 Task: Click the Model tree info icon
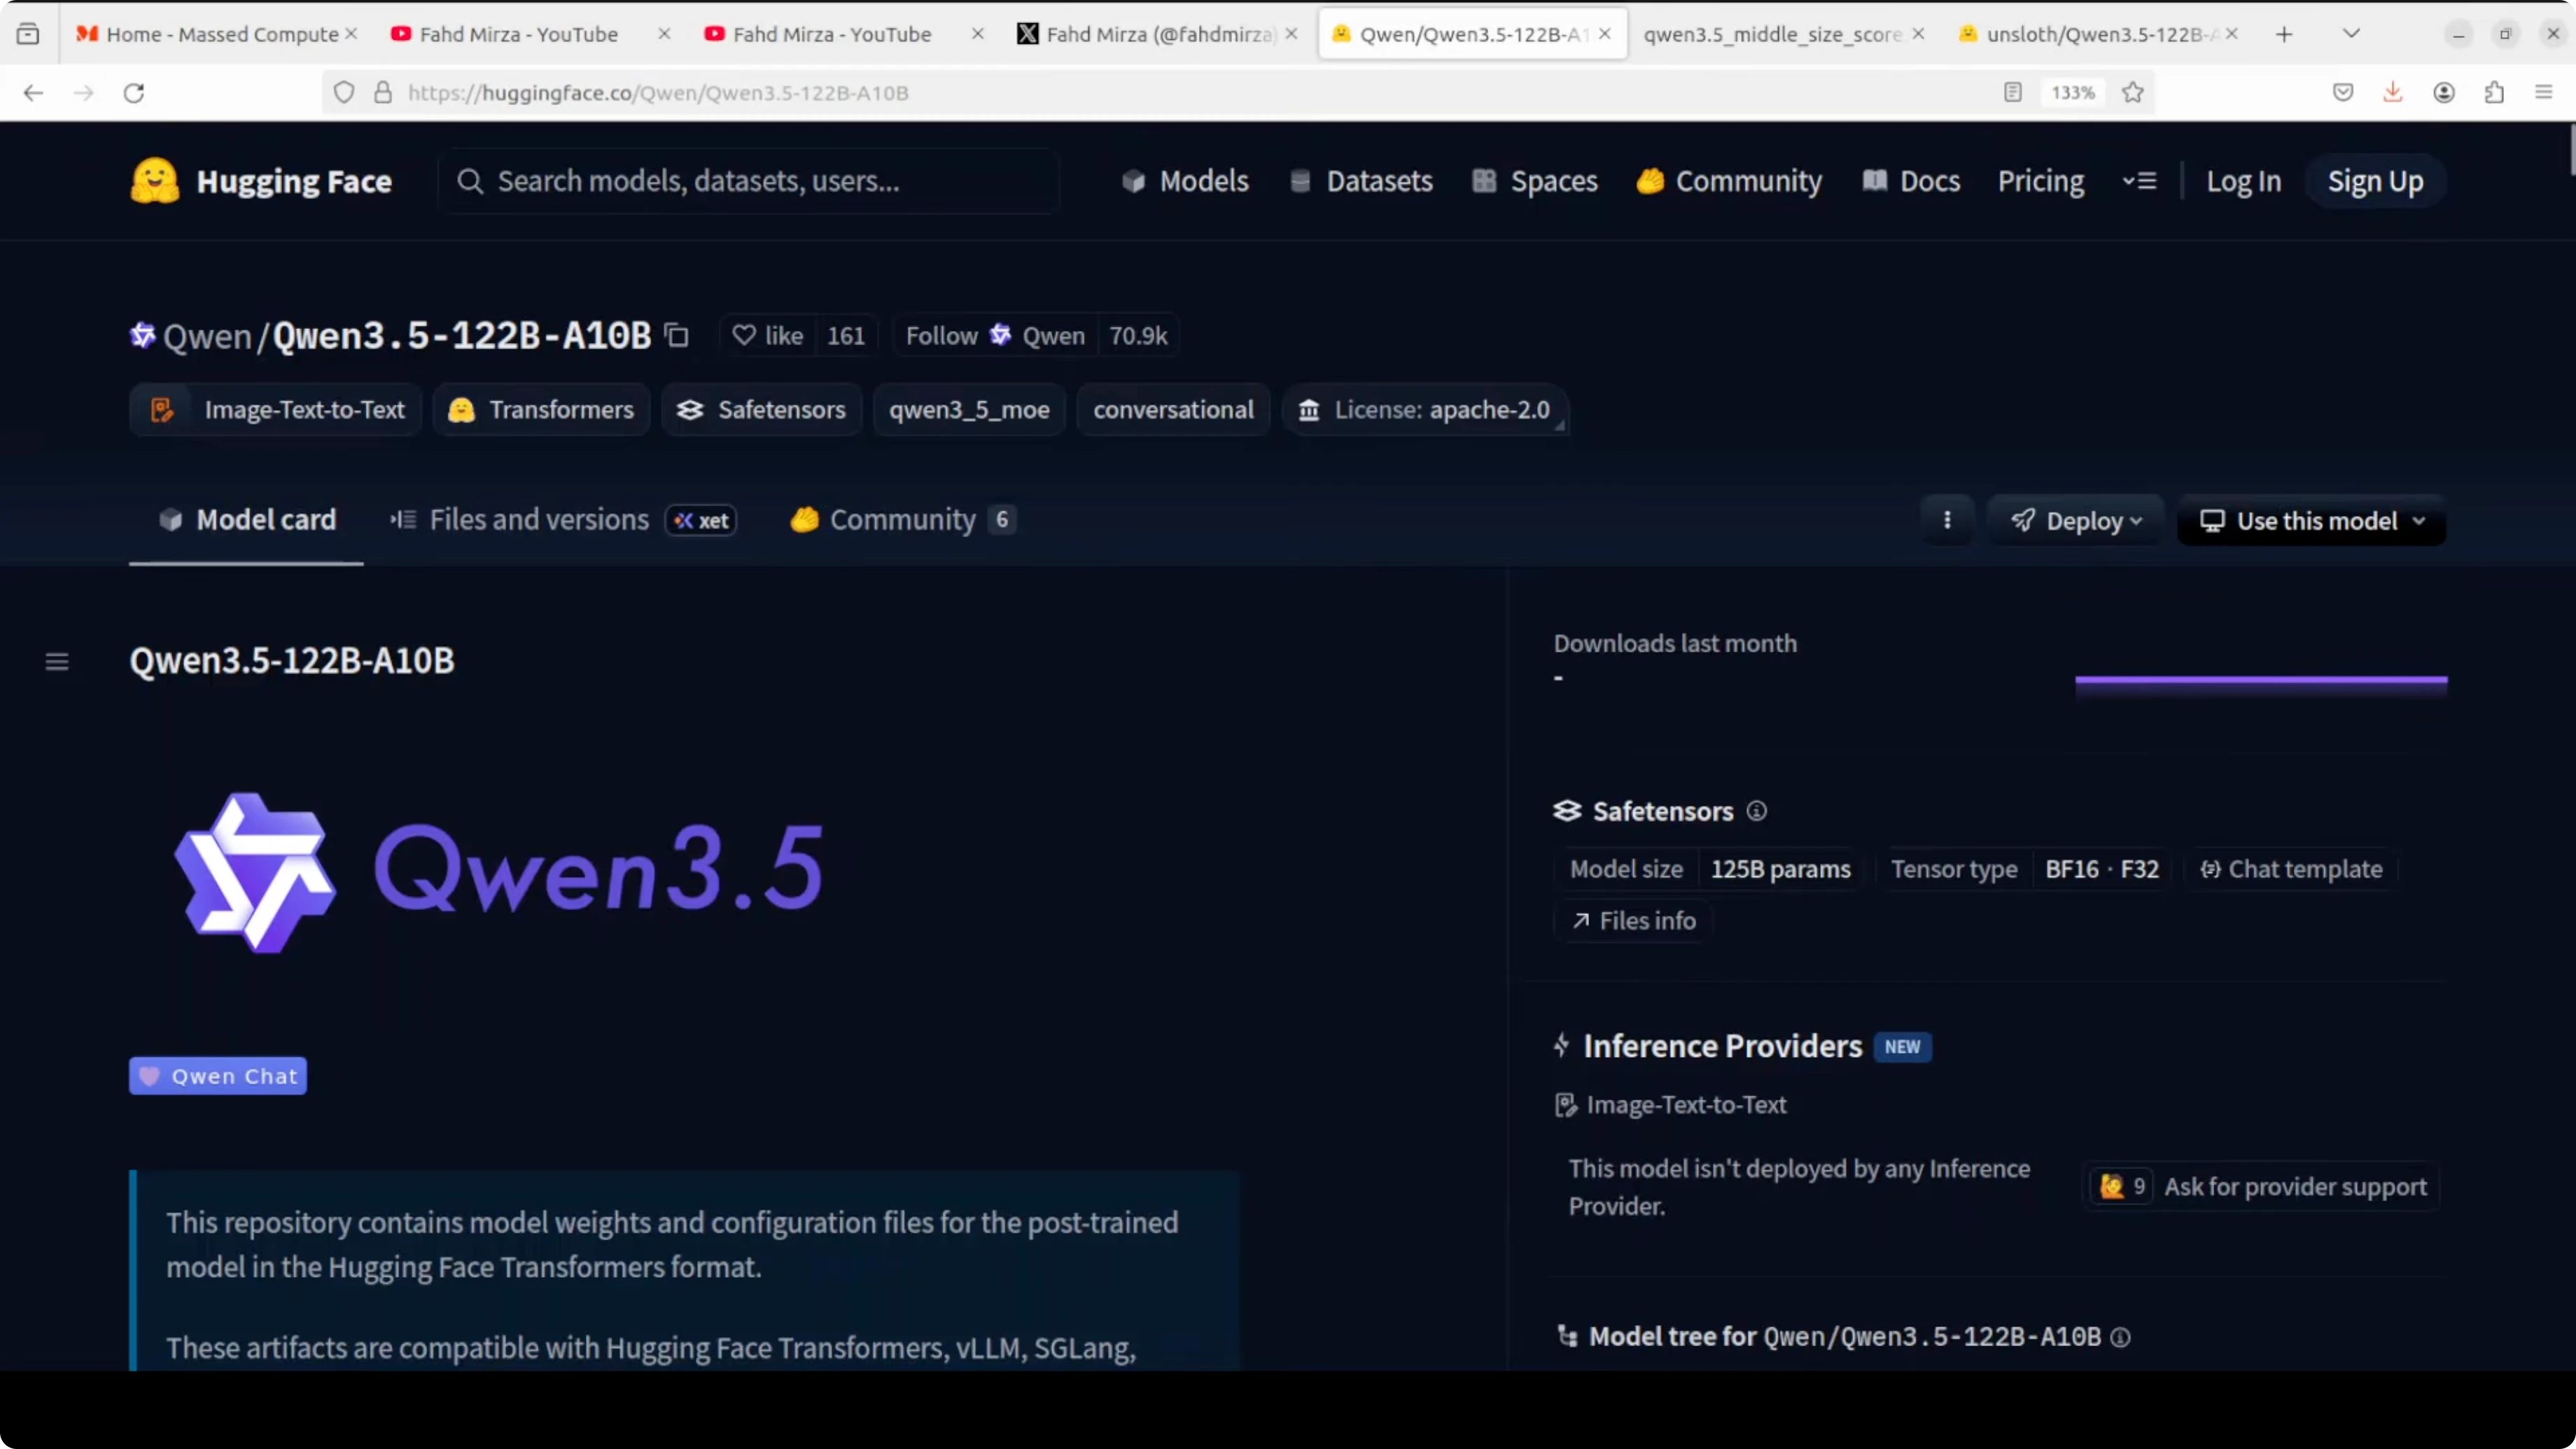point(2120,1337)
